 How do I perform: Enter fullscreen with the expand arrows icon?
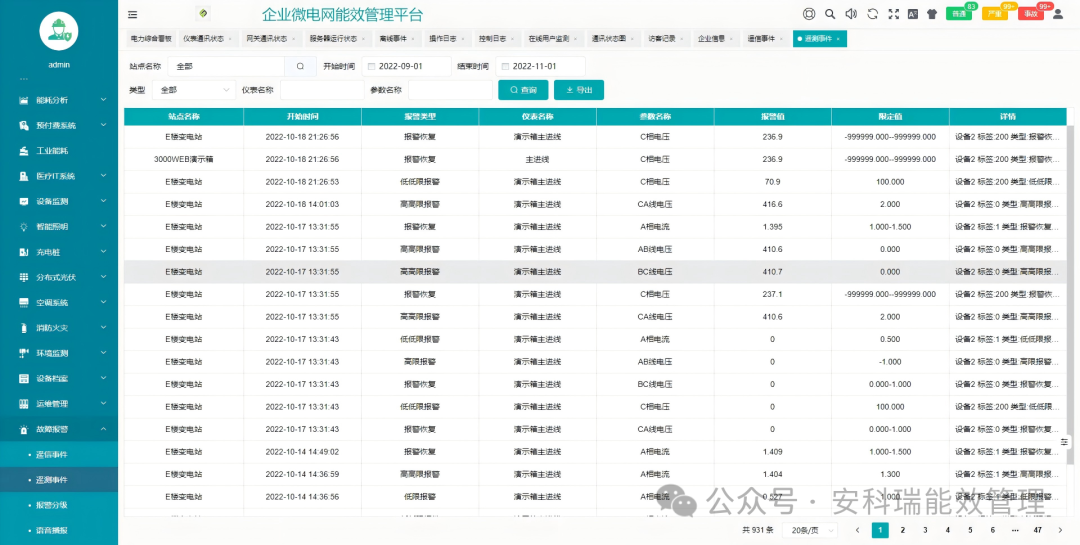pos(893,14)
